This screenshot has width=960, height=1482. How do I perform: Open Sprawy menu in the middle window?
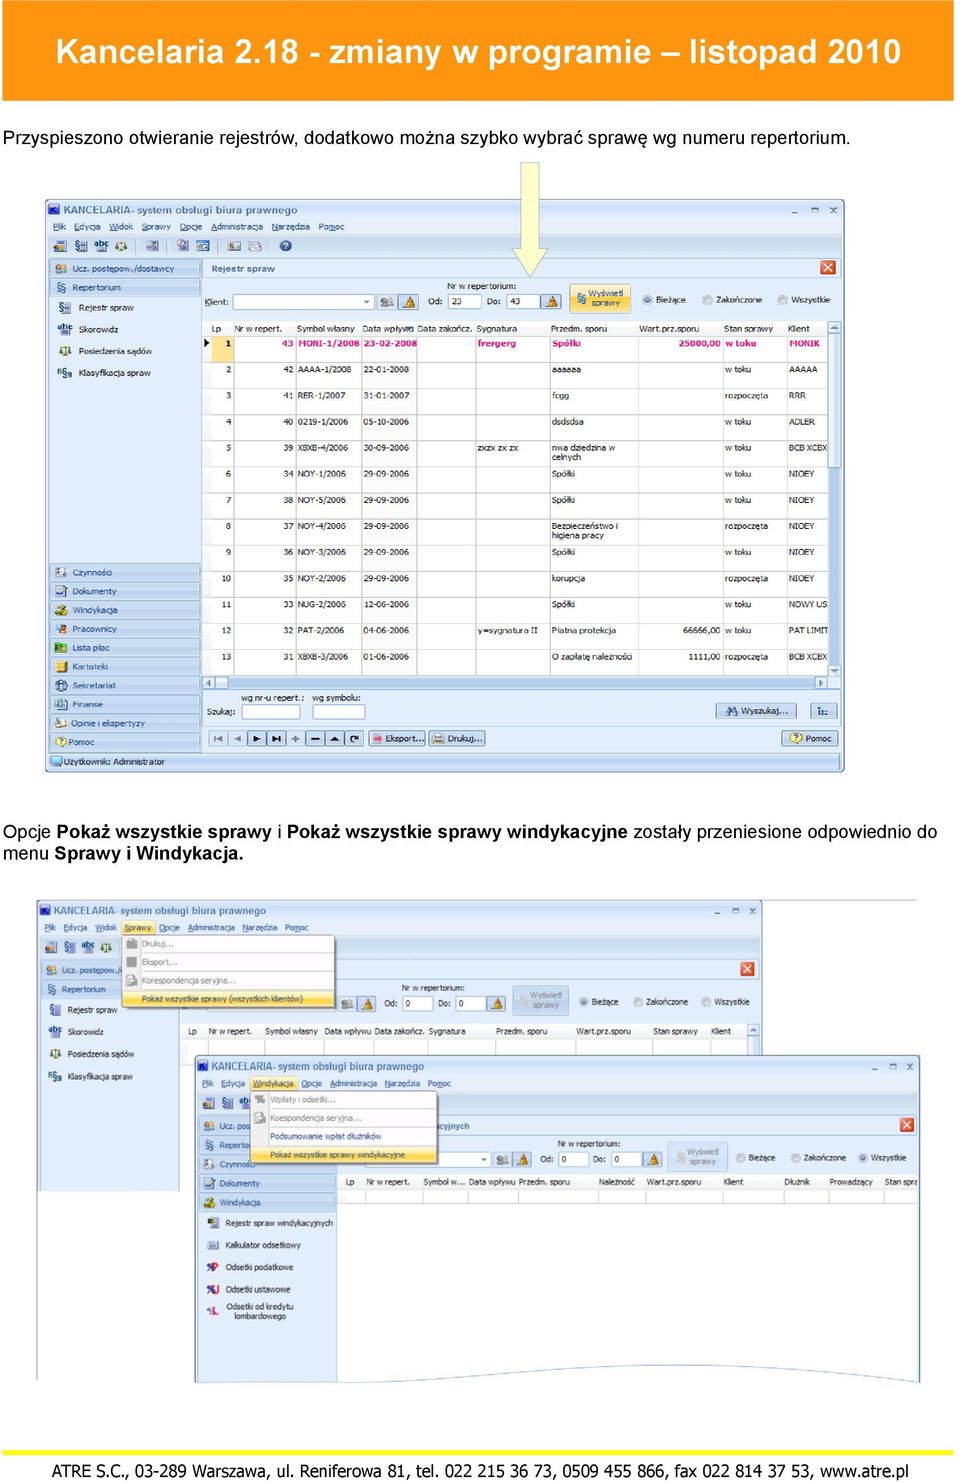tap(138, 928)
